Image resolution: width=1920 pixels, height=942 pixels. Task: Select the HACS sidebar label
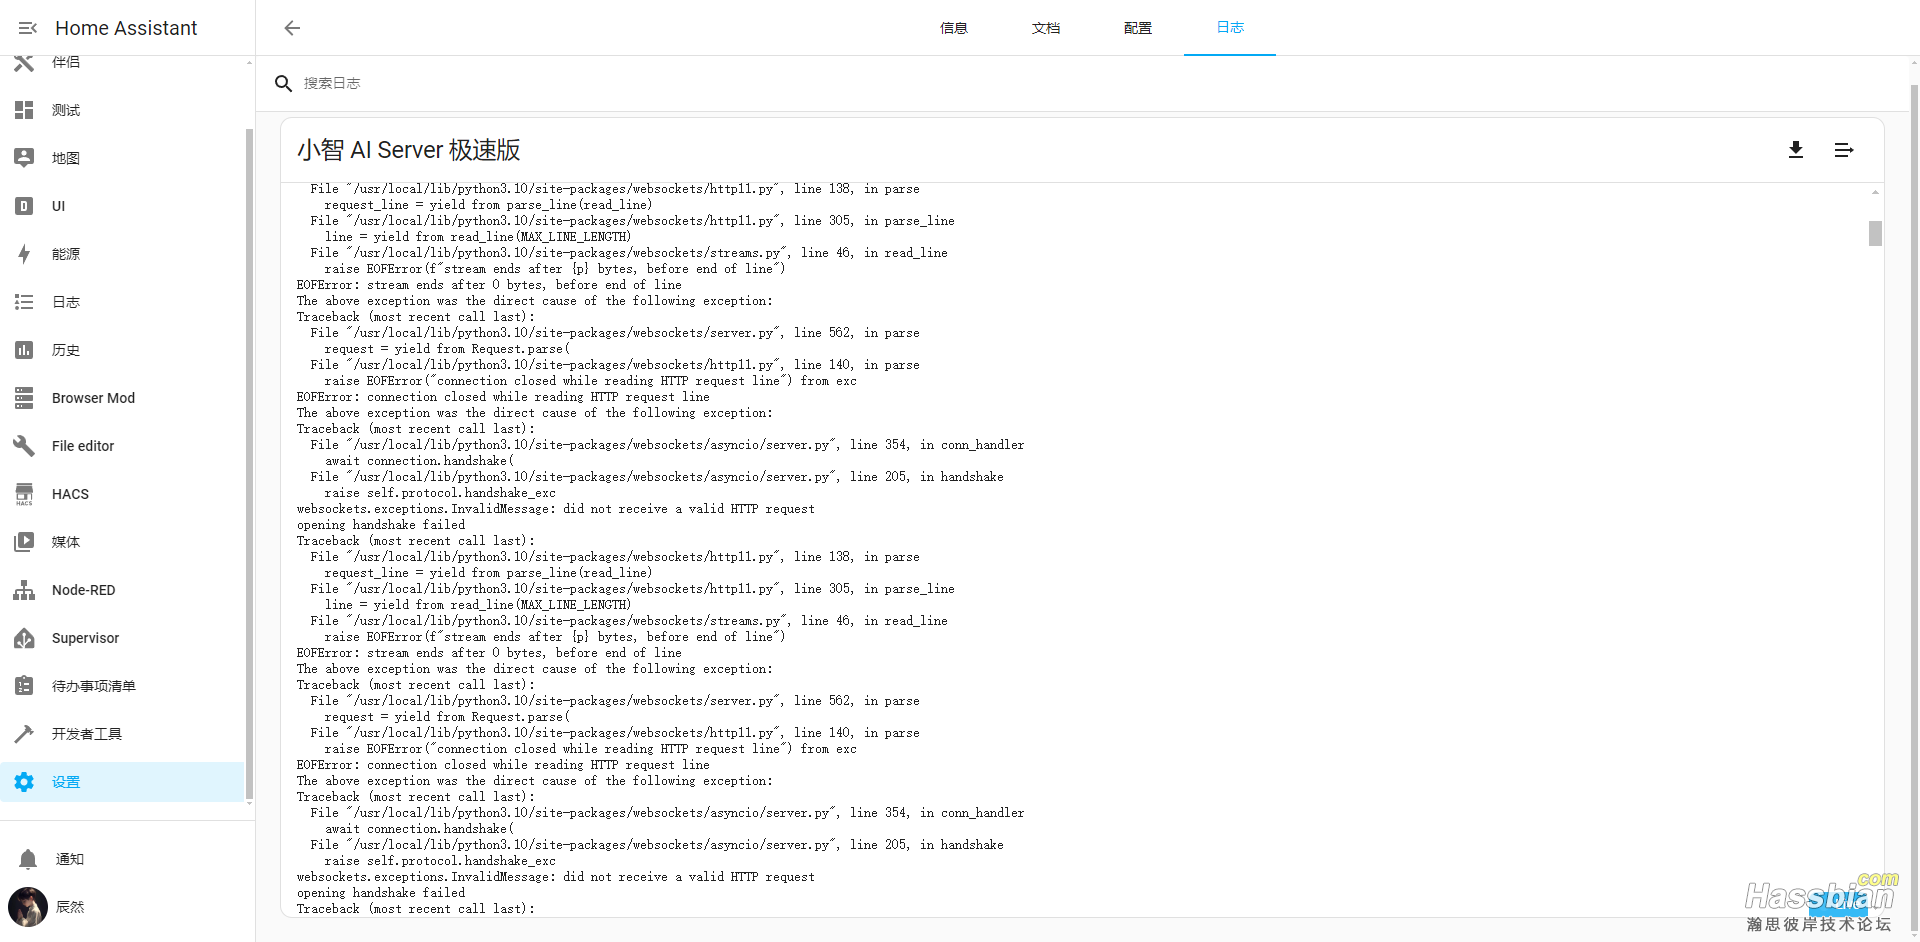click(x=70, y=494)
